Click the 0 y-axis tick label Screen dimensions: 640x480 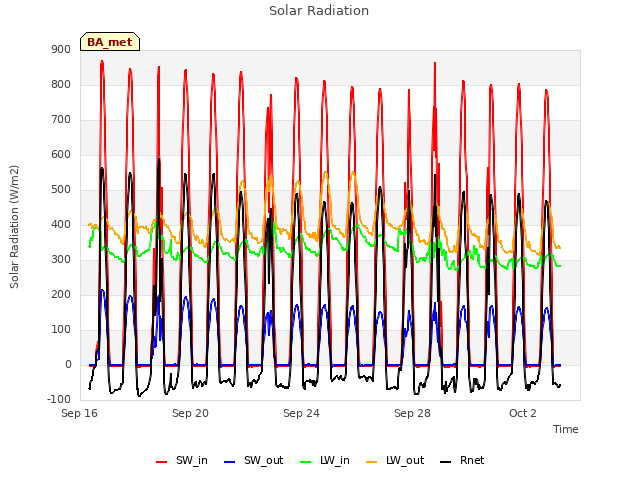68,364
